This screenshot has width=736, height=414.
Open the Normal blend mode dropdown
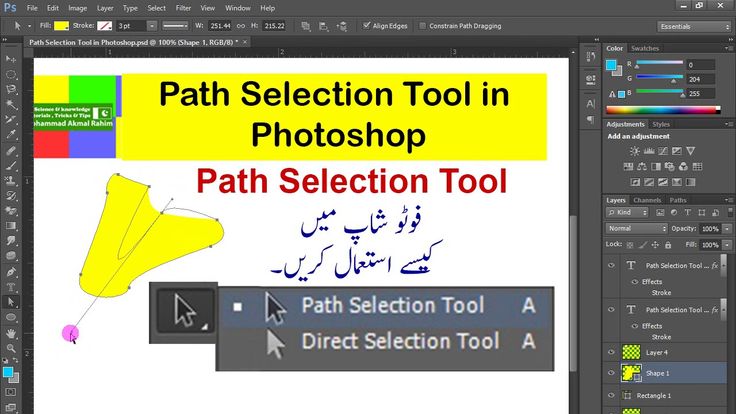point(636,228)
